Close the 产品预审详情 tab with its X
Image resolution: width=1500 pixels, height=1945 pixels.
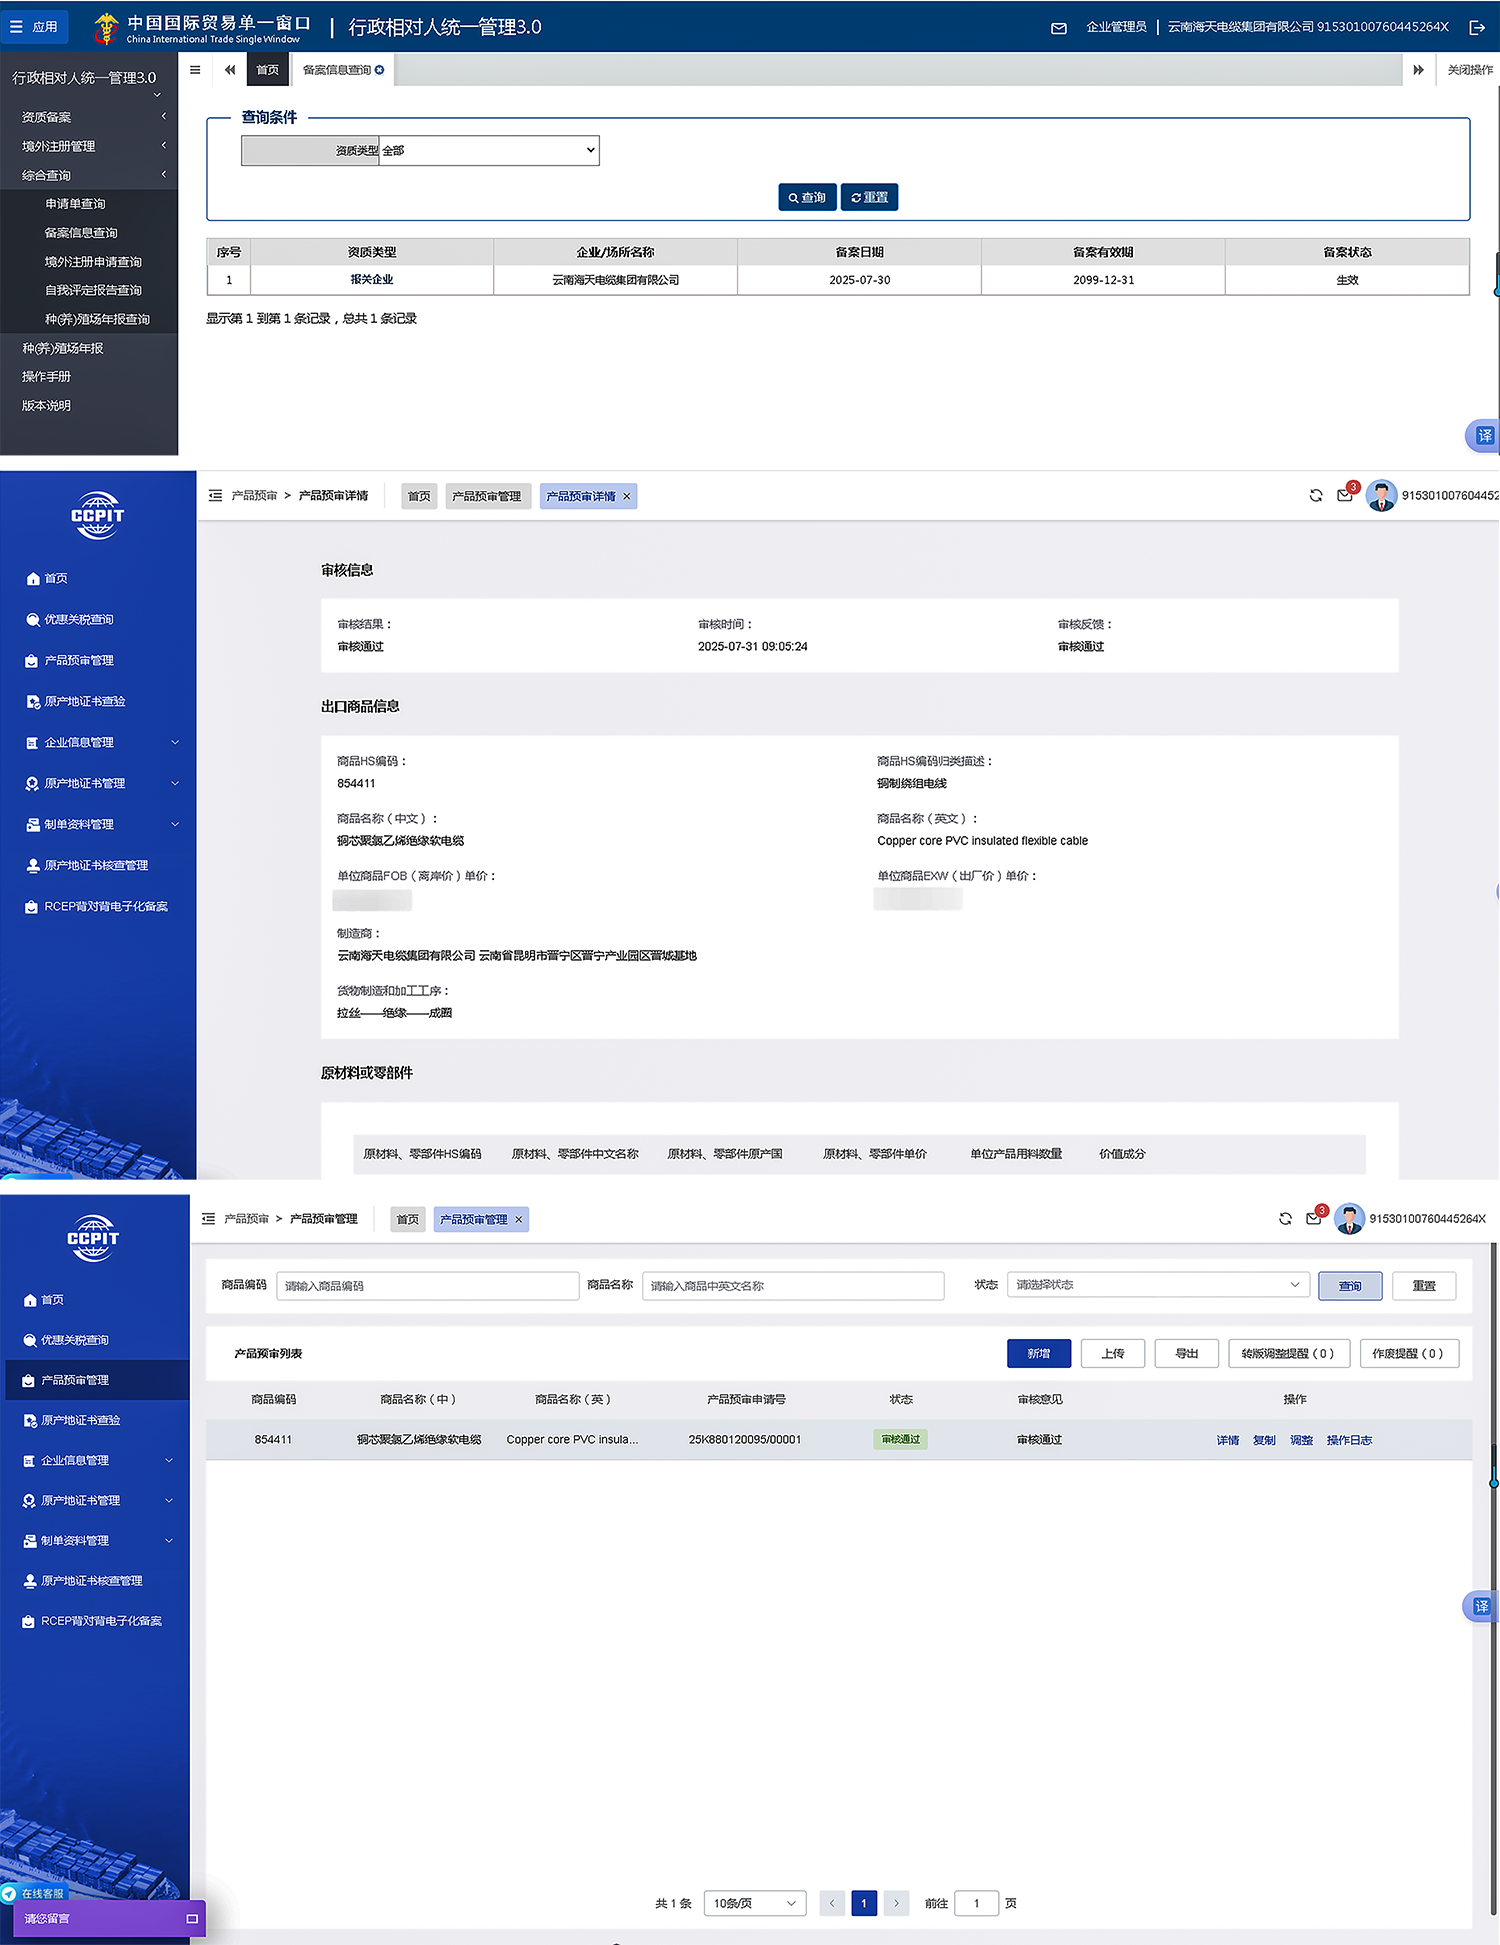point(627,497)
